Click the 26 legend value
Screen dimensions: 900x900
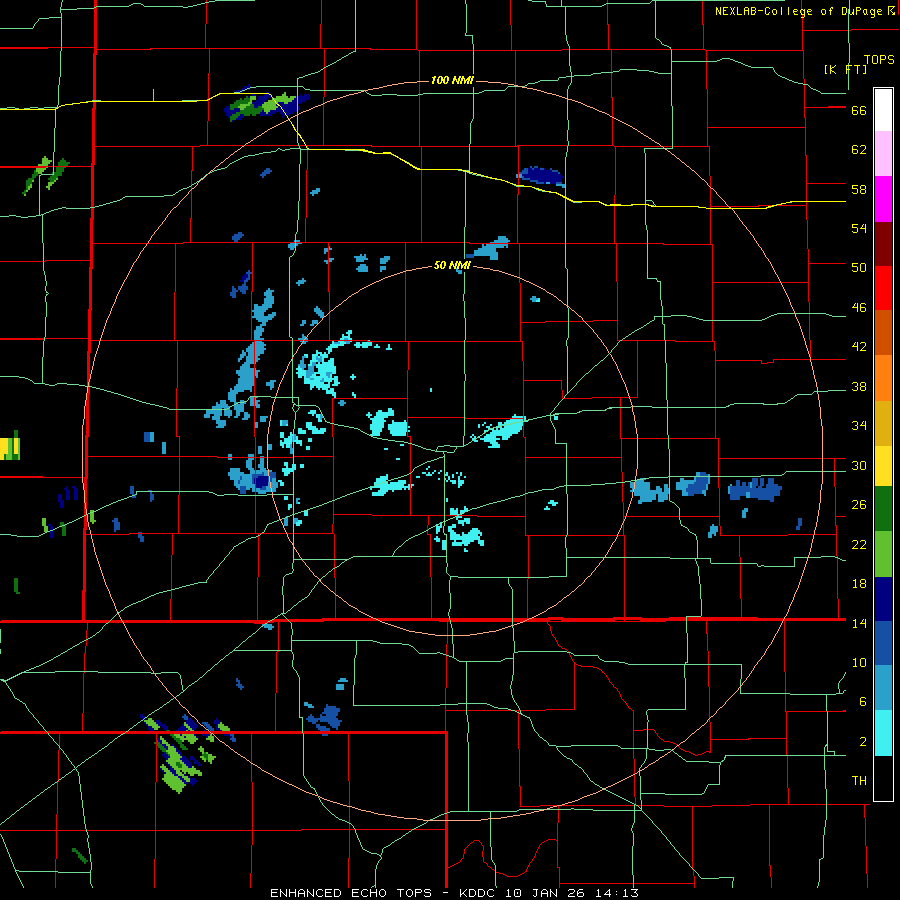pyautogui.click(x=859, y=505)
